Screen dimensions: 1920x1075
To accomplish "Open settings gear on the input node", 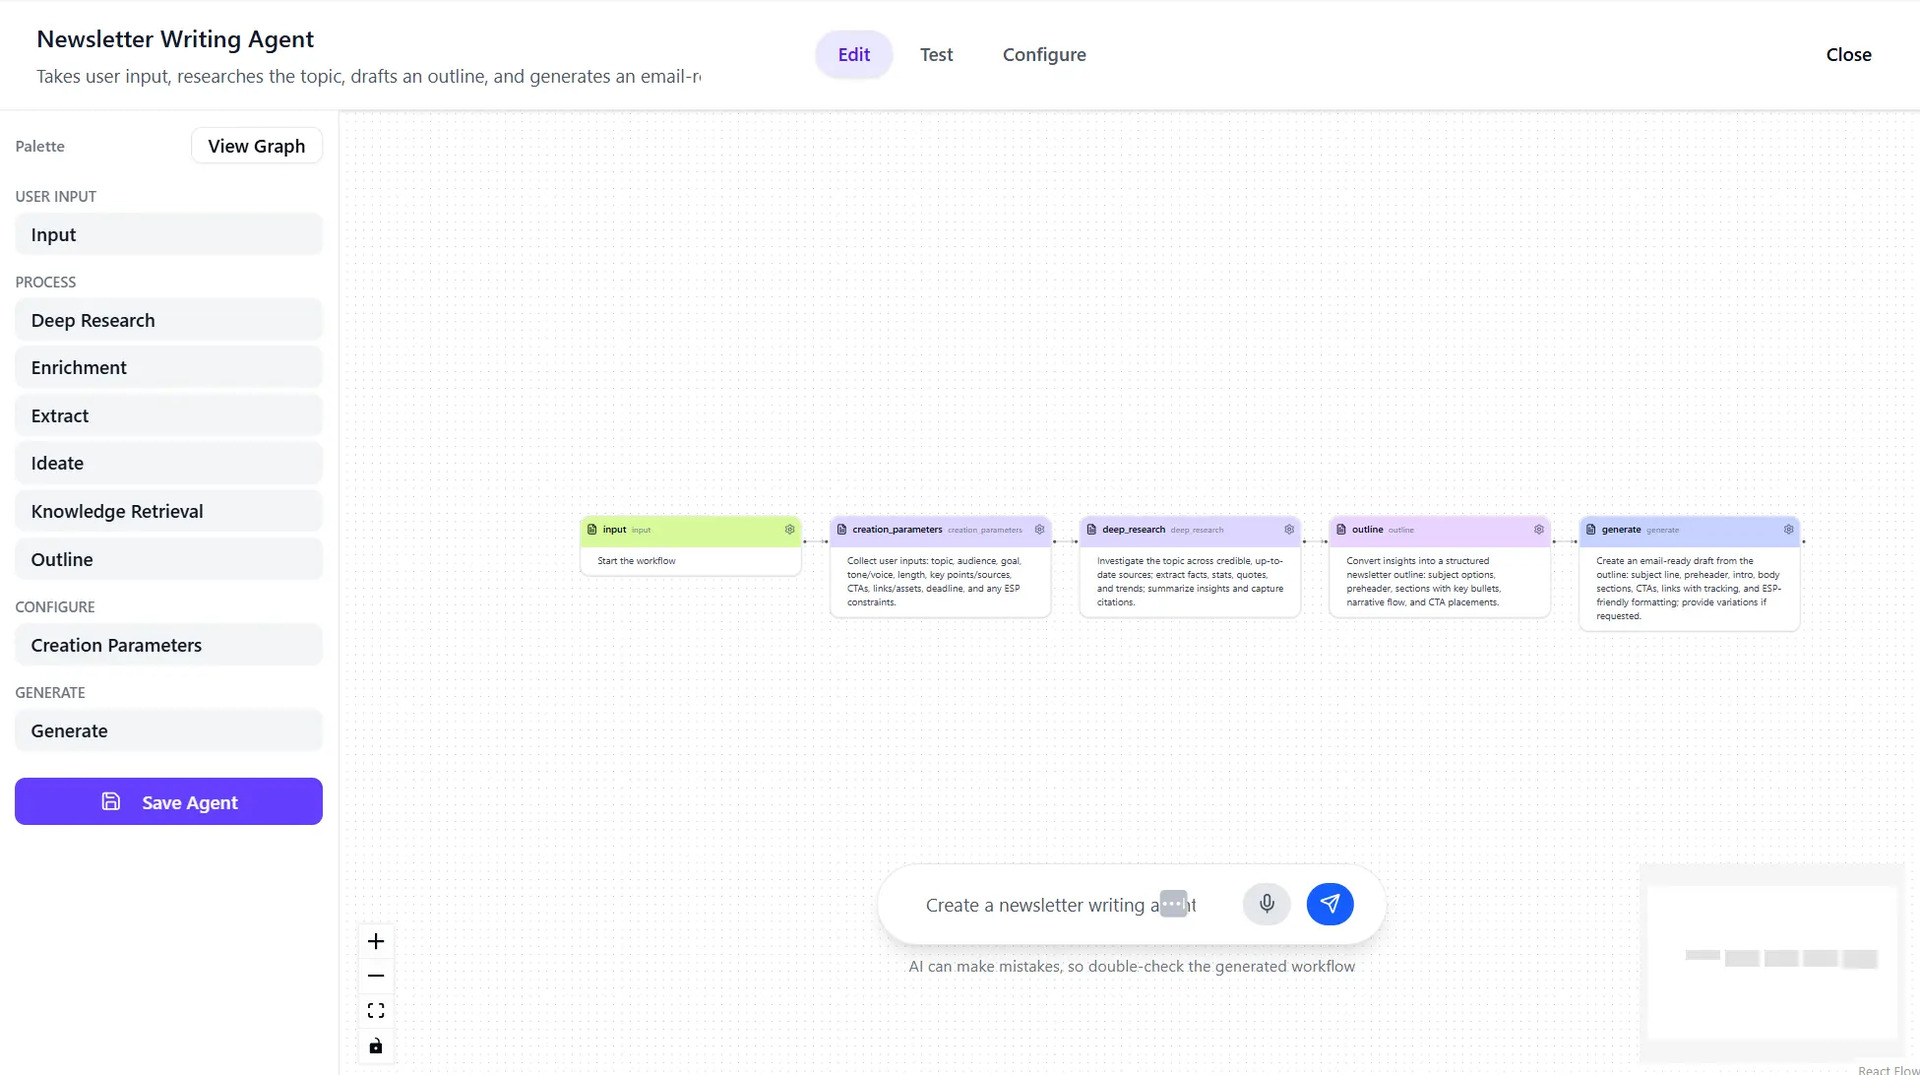I will [x=789, y=529].
